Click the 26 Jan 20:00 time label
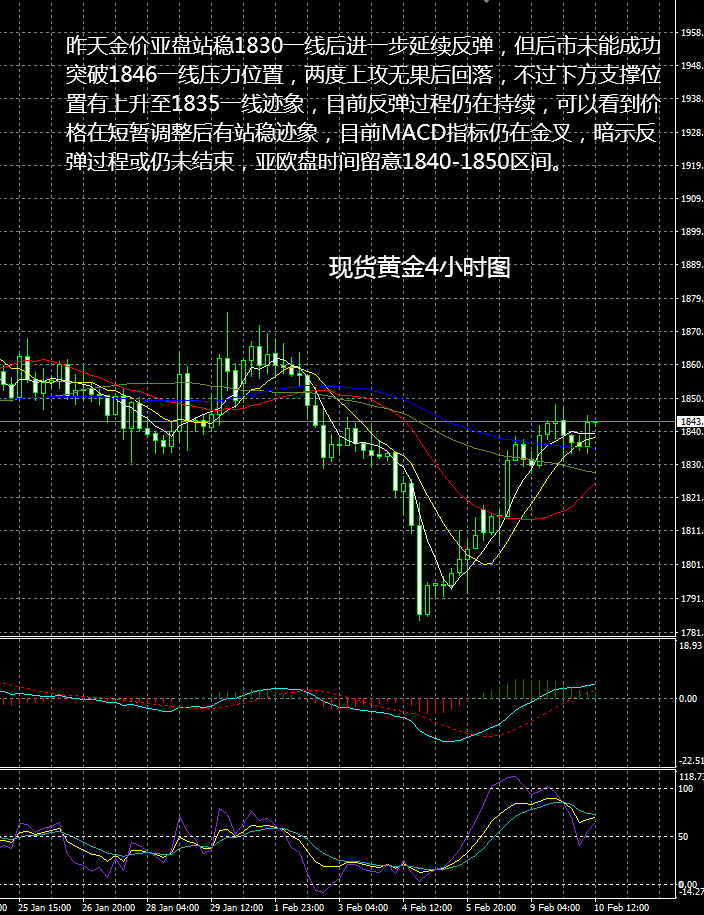 (109, 908)
